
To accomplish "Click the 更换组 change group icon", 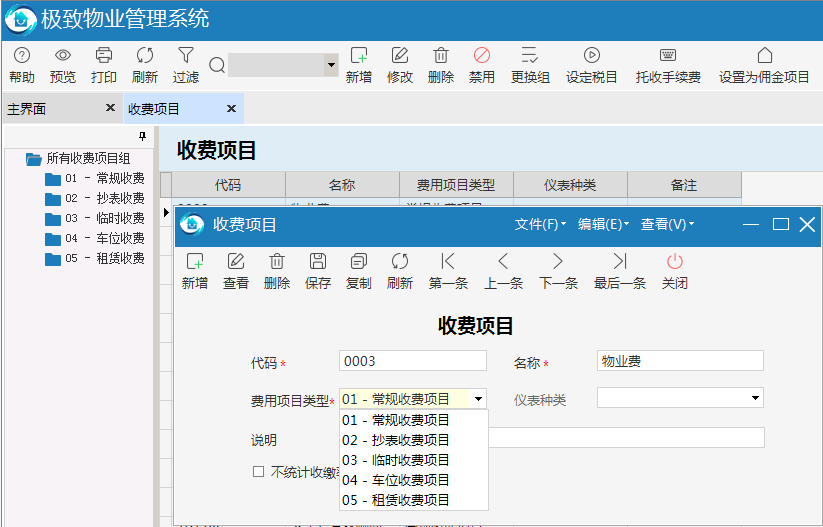I will pos(530,55).
